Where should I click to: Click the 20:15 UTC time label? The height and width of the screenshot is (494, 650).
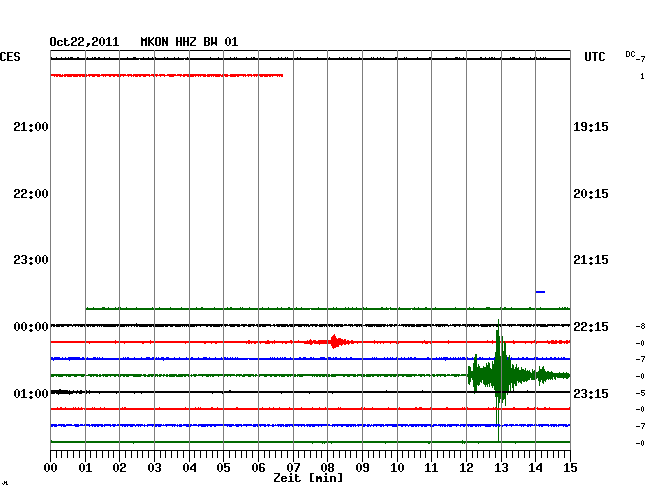[x=591, y=194]
